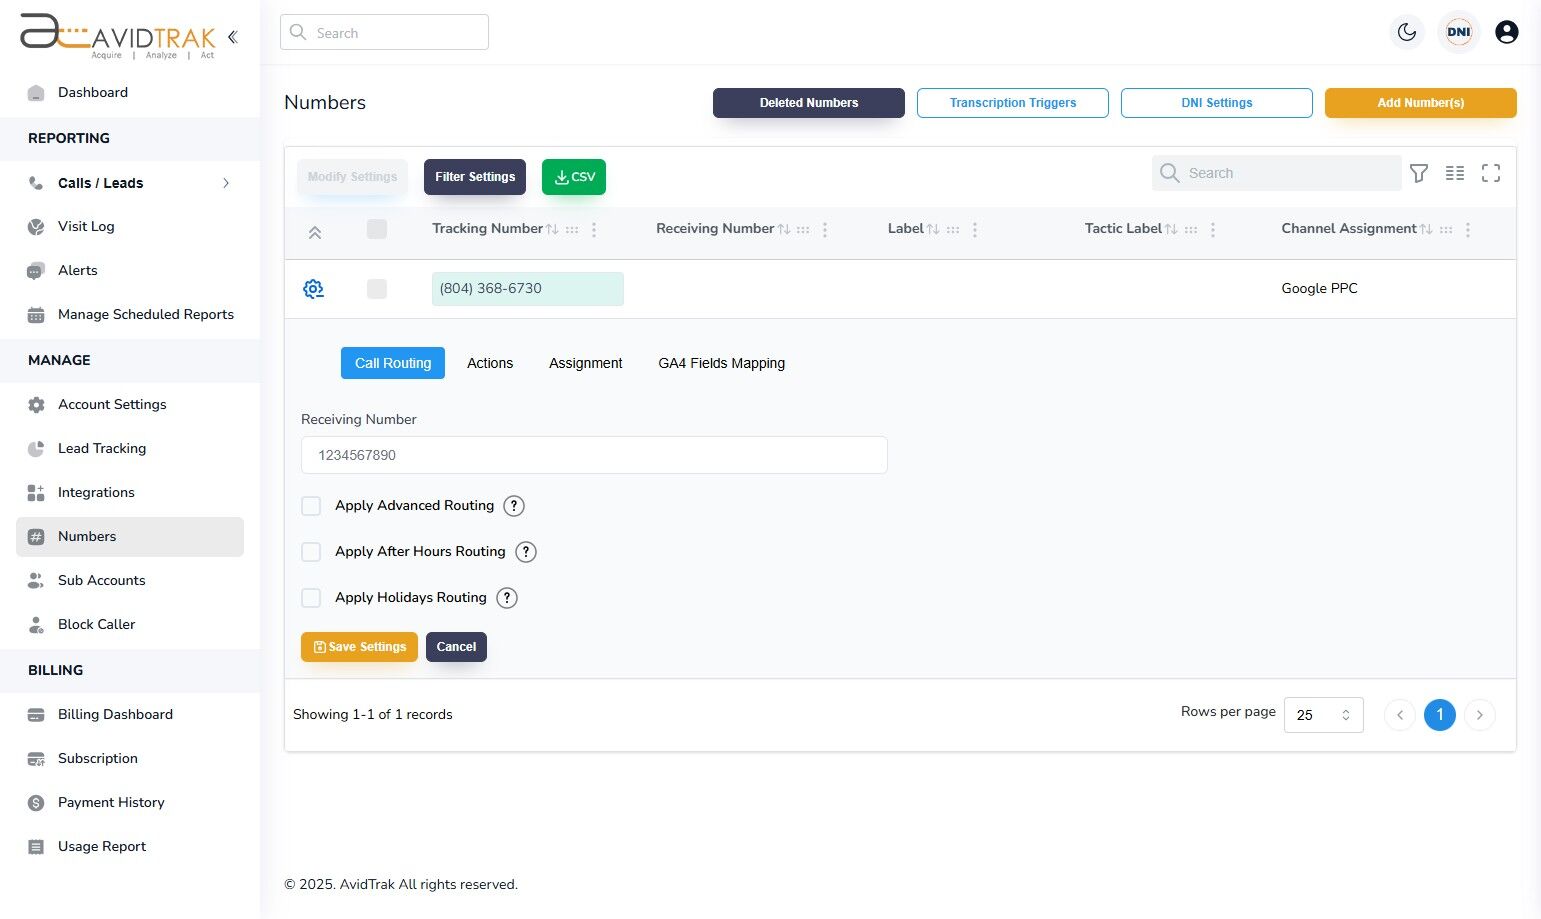Click the Add Number(s) button
Image resolution: width=1541 pixels, height=919 pixels.
pyautogui.click(x=1421, y=103)
